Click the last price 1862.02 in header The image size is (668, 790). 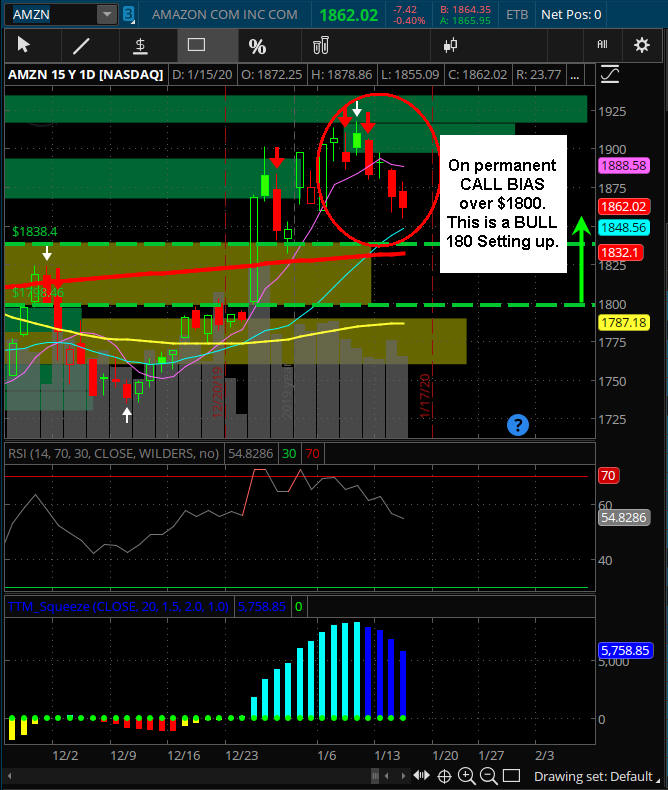(x=349, y=15)
